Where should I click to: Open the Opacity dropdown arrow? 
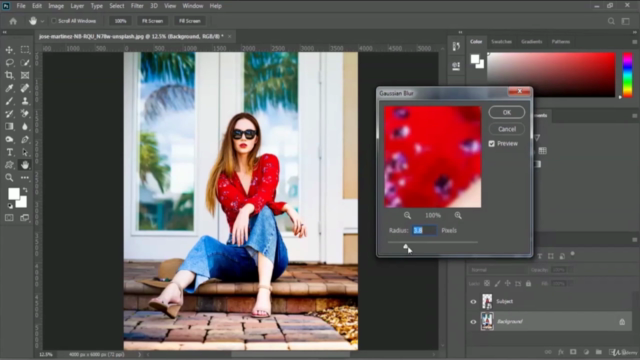click(x=571, y=270)
